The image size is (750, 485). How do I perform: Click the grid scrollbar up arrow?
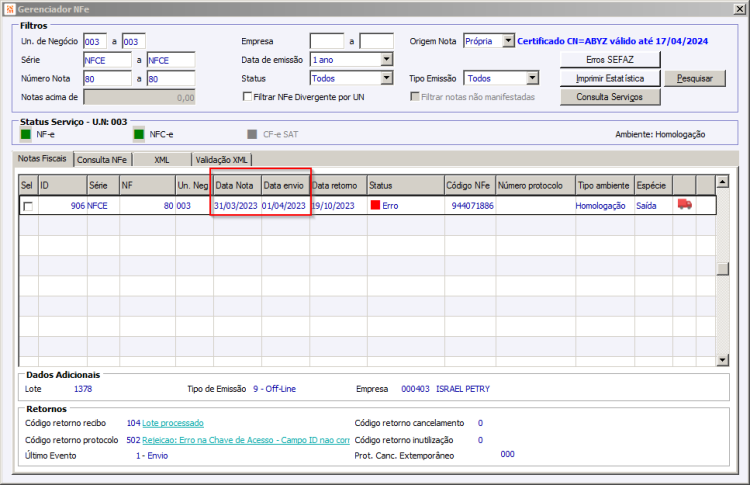[x=722, y=181]
